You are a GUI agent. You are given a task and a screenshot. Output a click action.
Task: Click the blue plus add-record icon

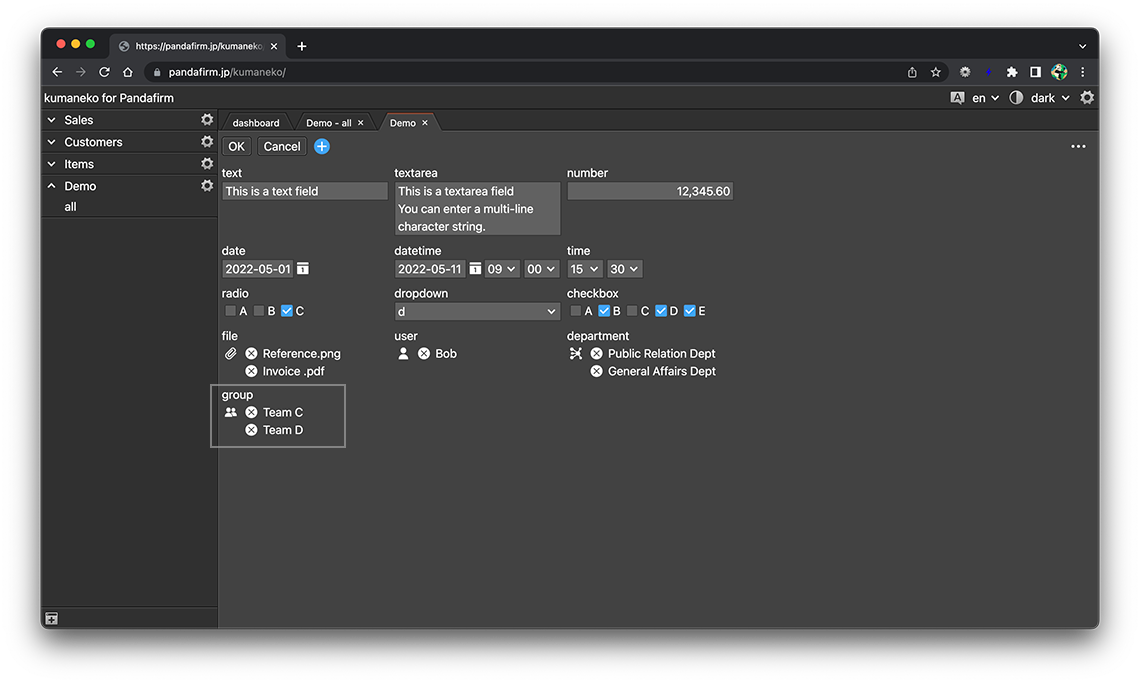coord(322,146)
